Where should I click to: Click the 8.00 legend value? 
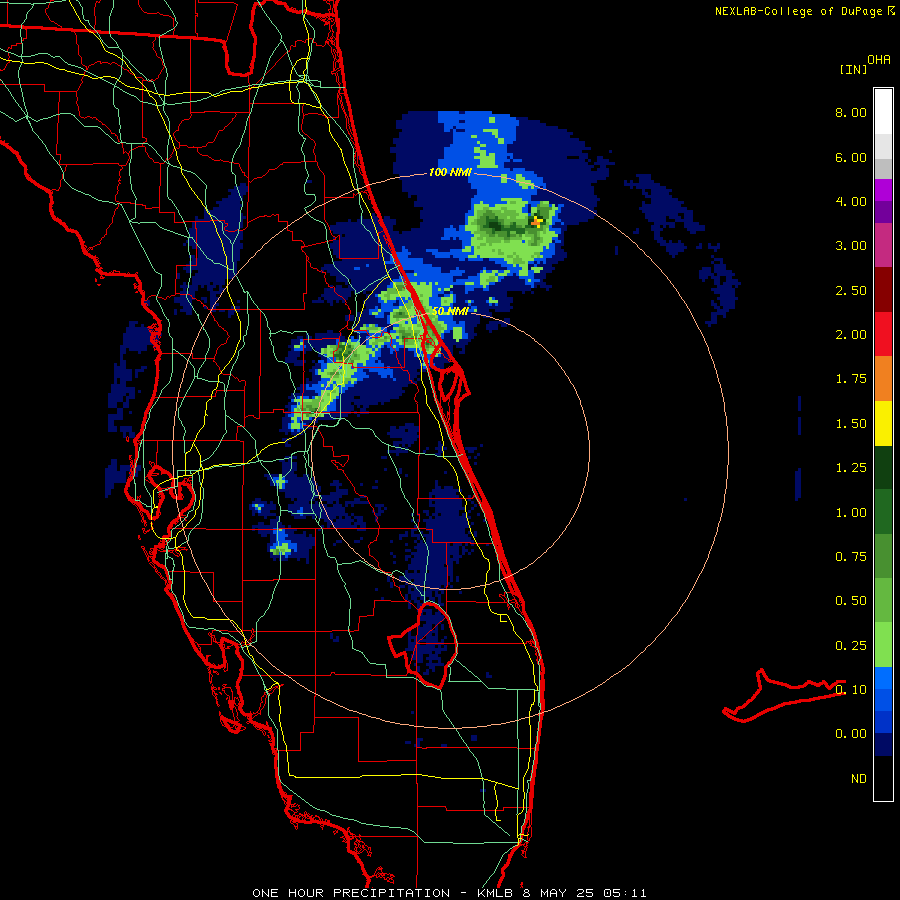click(x=851, y=112)
